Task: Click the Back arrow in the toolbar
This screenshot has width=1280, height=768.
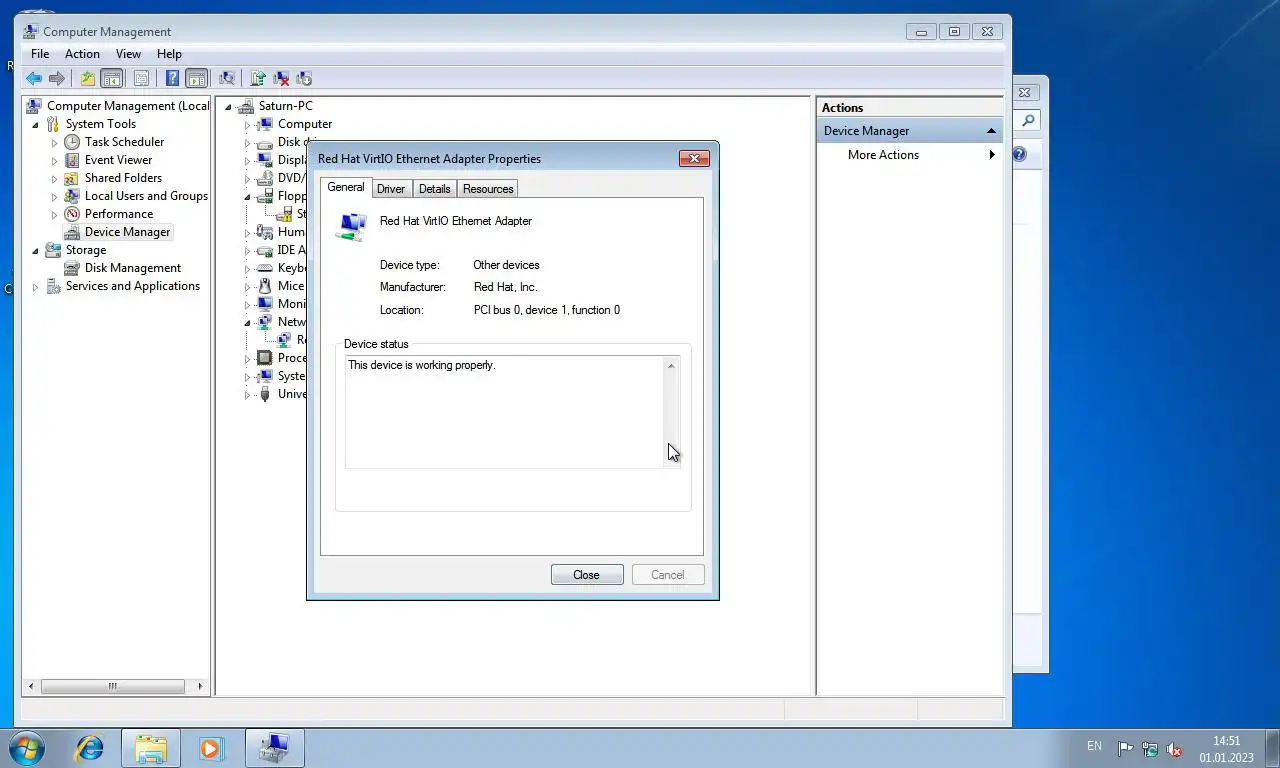Action: coord(34,78)
